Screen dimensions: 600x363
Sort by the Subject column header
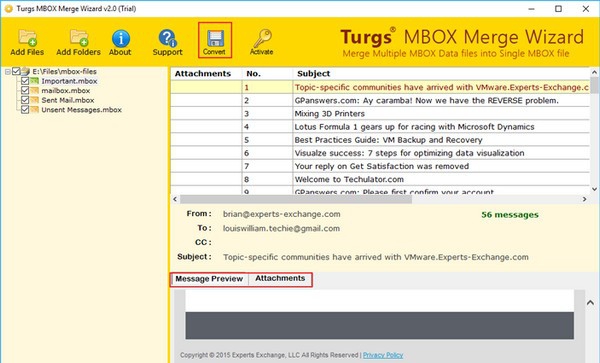click(x=441, y=73)
